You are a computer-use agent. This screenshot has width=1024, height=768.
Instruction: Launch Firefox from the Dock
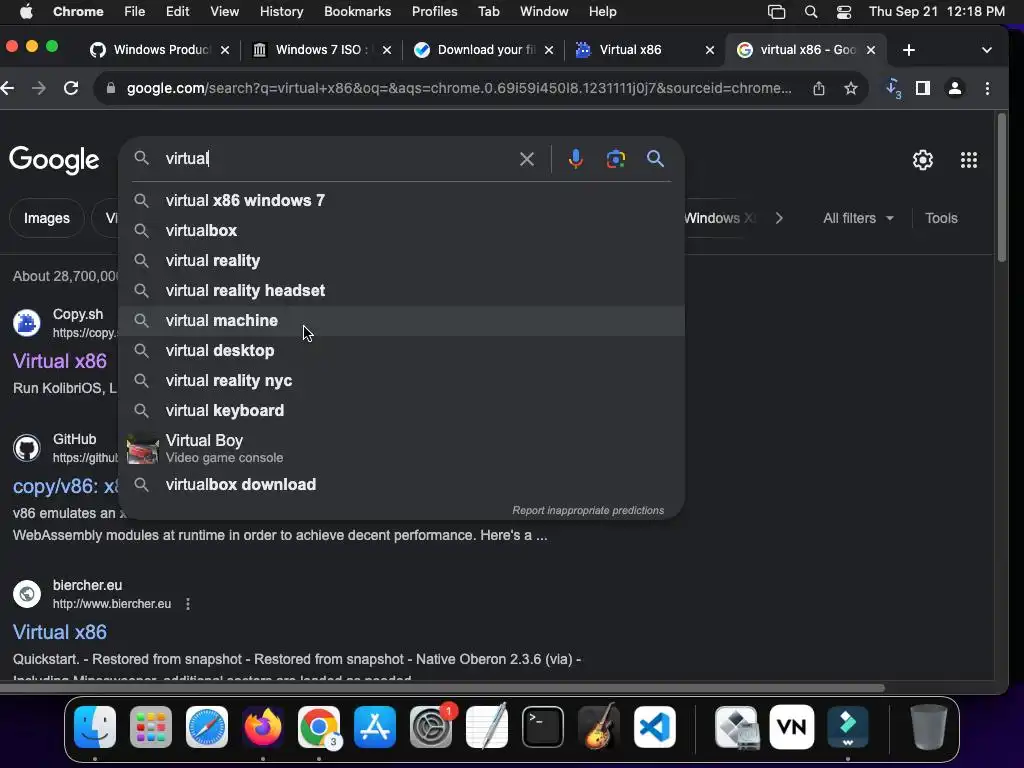coord(263,726)
